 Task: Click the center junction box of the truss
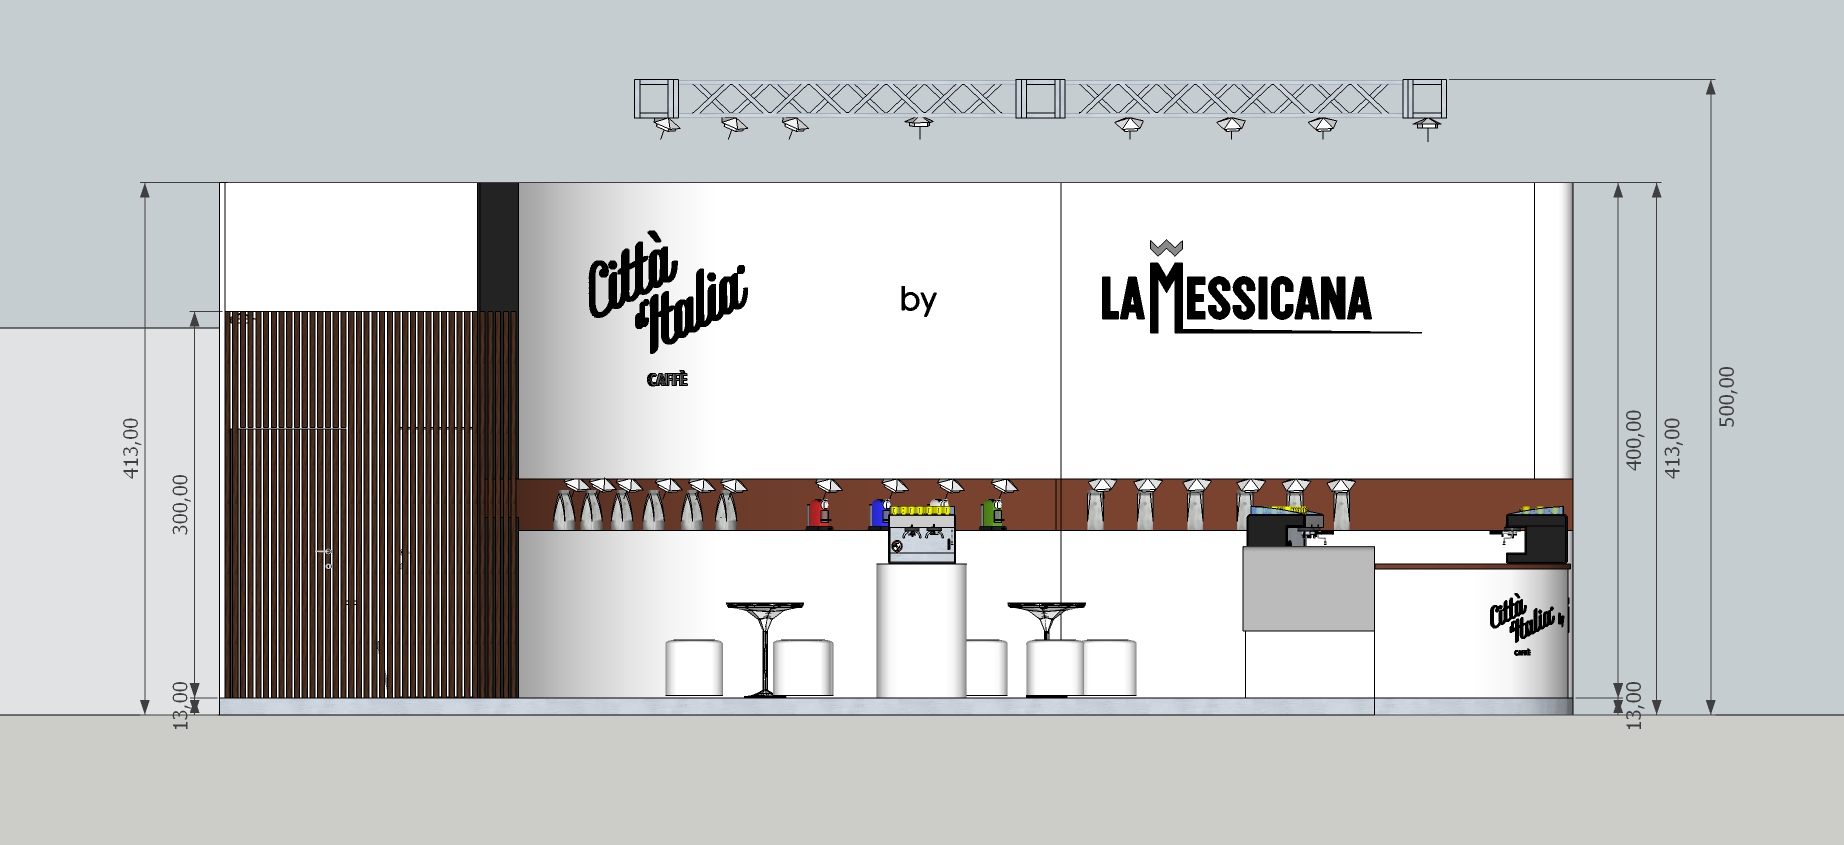click(x=1041, y=99)
